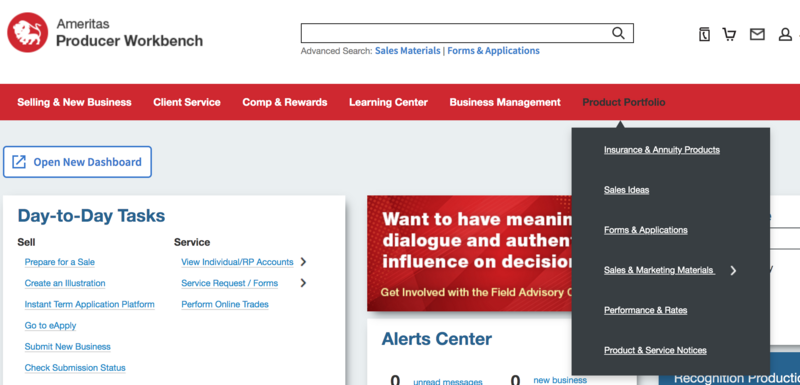Open Sales Materials advanced search
Image resolution: width=800 pixels, height=385 pixels.
[408, 51]
